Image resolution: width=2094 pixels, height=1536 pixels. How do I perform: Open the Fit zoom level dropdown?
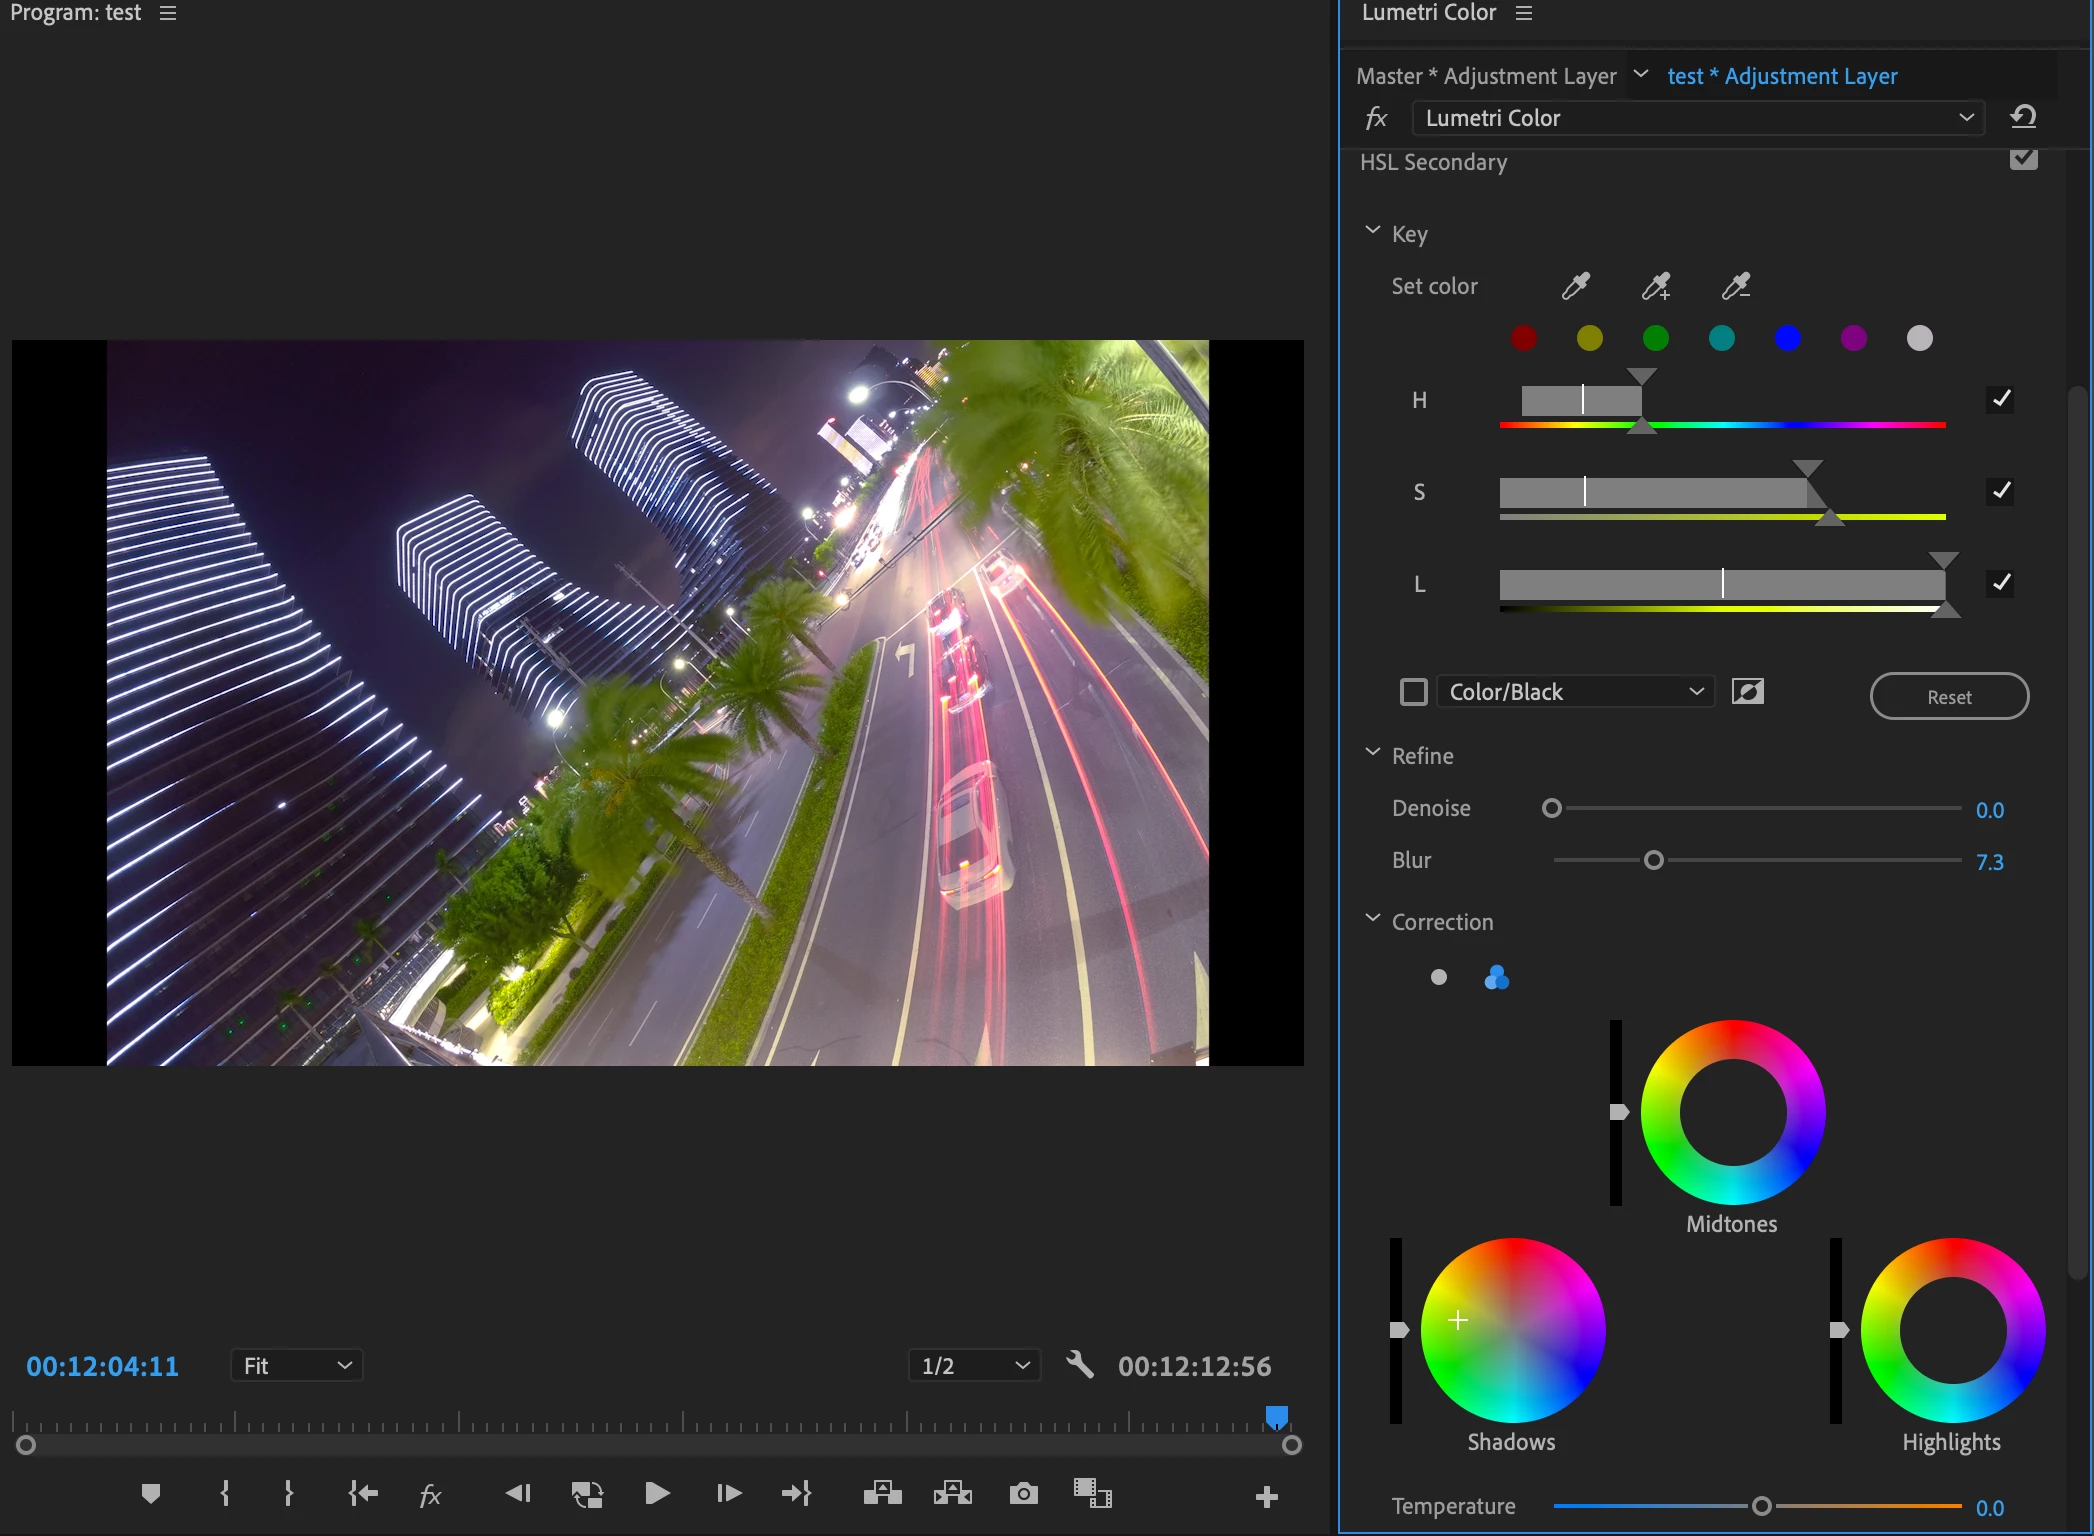(x=296, y=1365)
